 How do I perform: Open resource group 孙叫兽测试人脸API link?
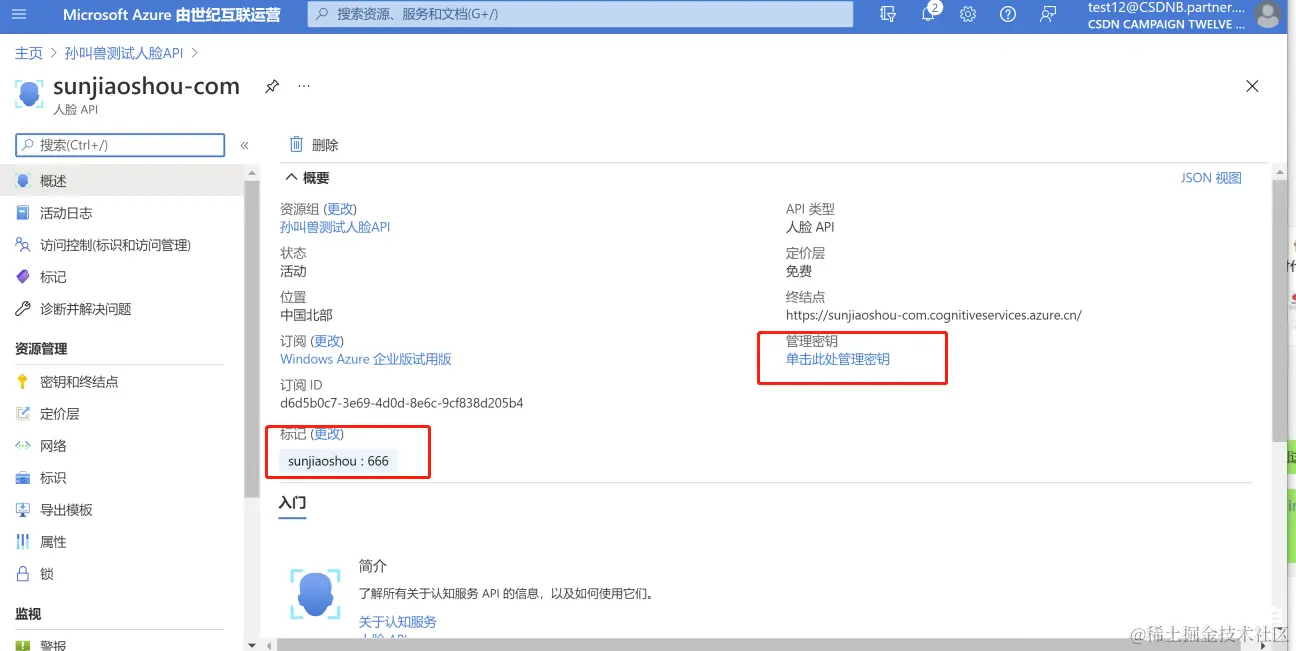point(335,227)
